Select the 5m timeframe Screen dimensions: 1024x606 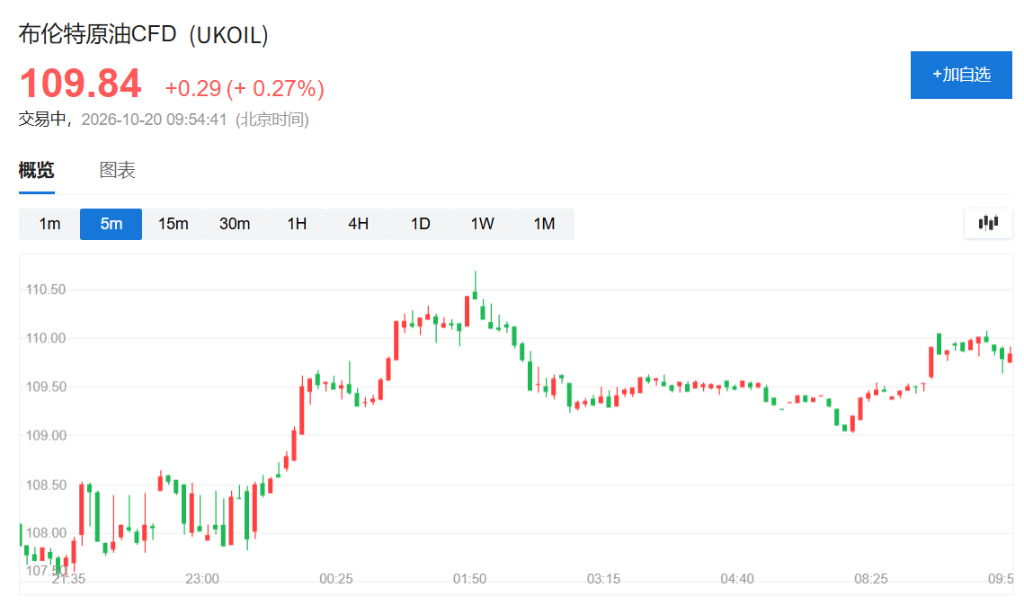[x=111, y=224]
